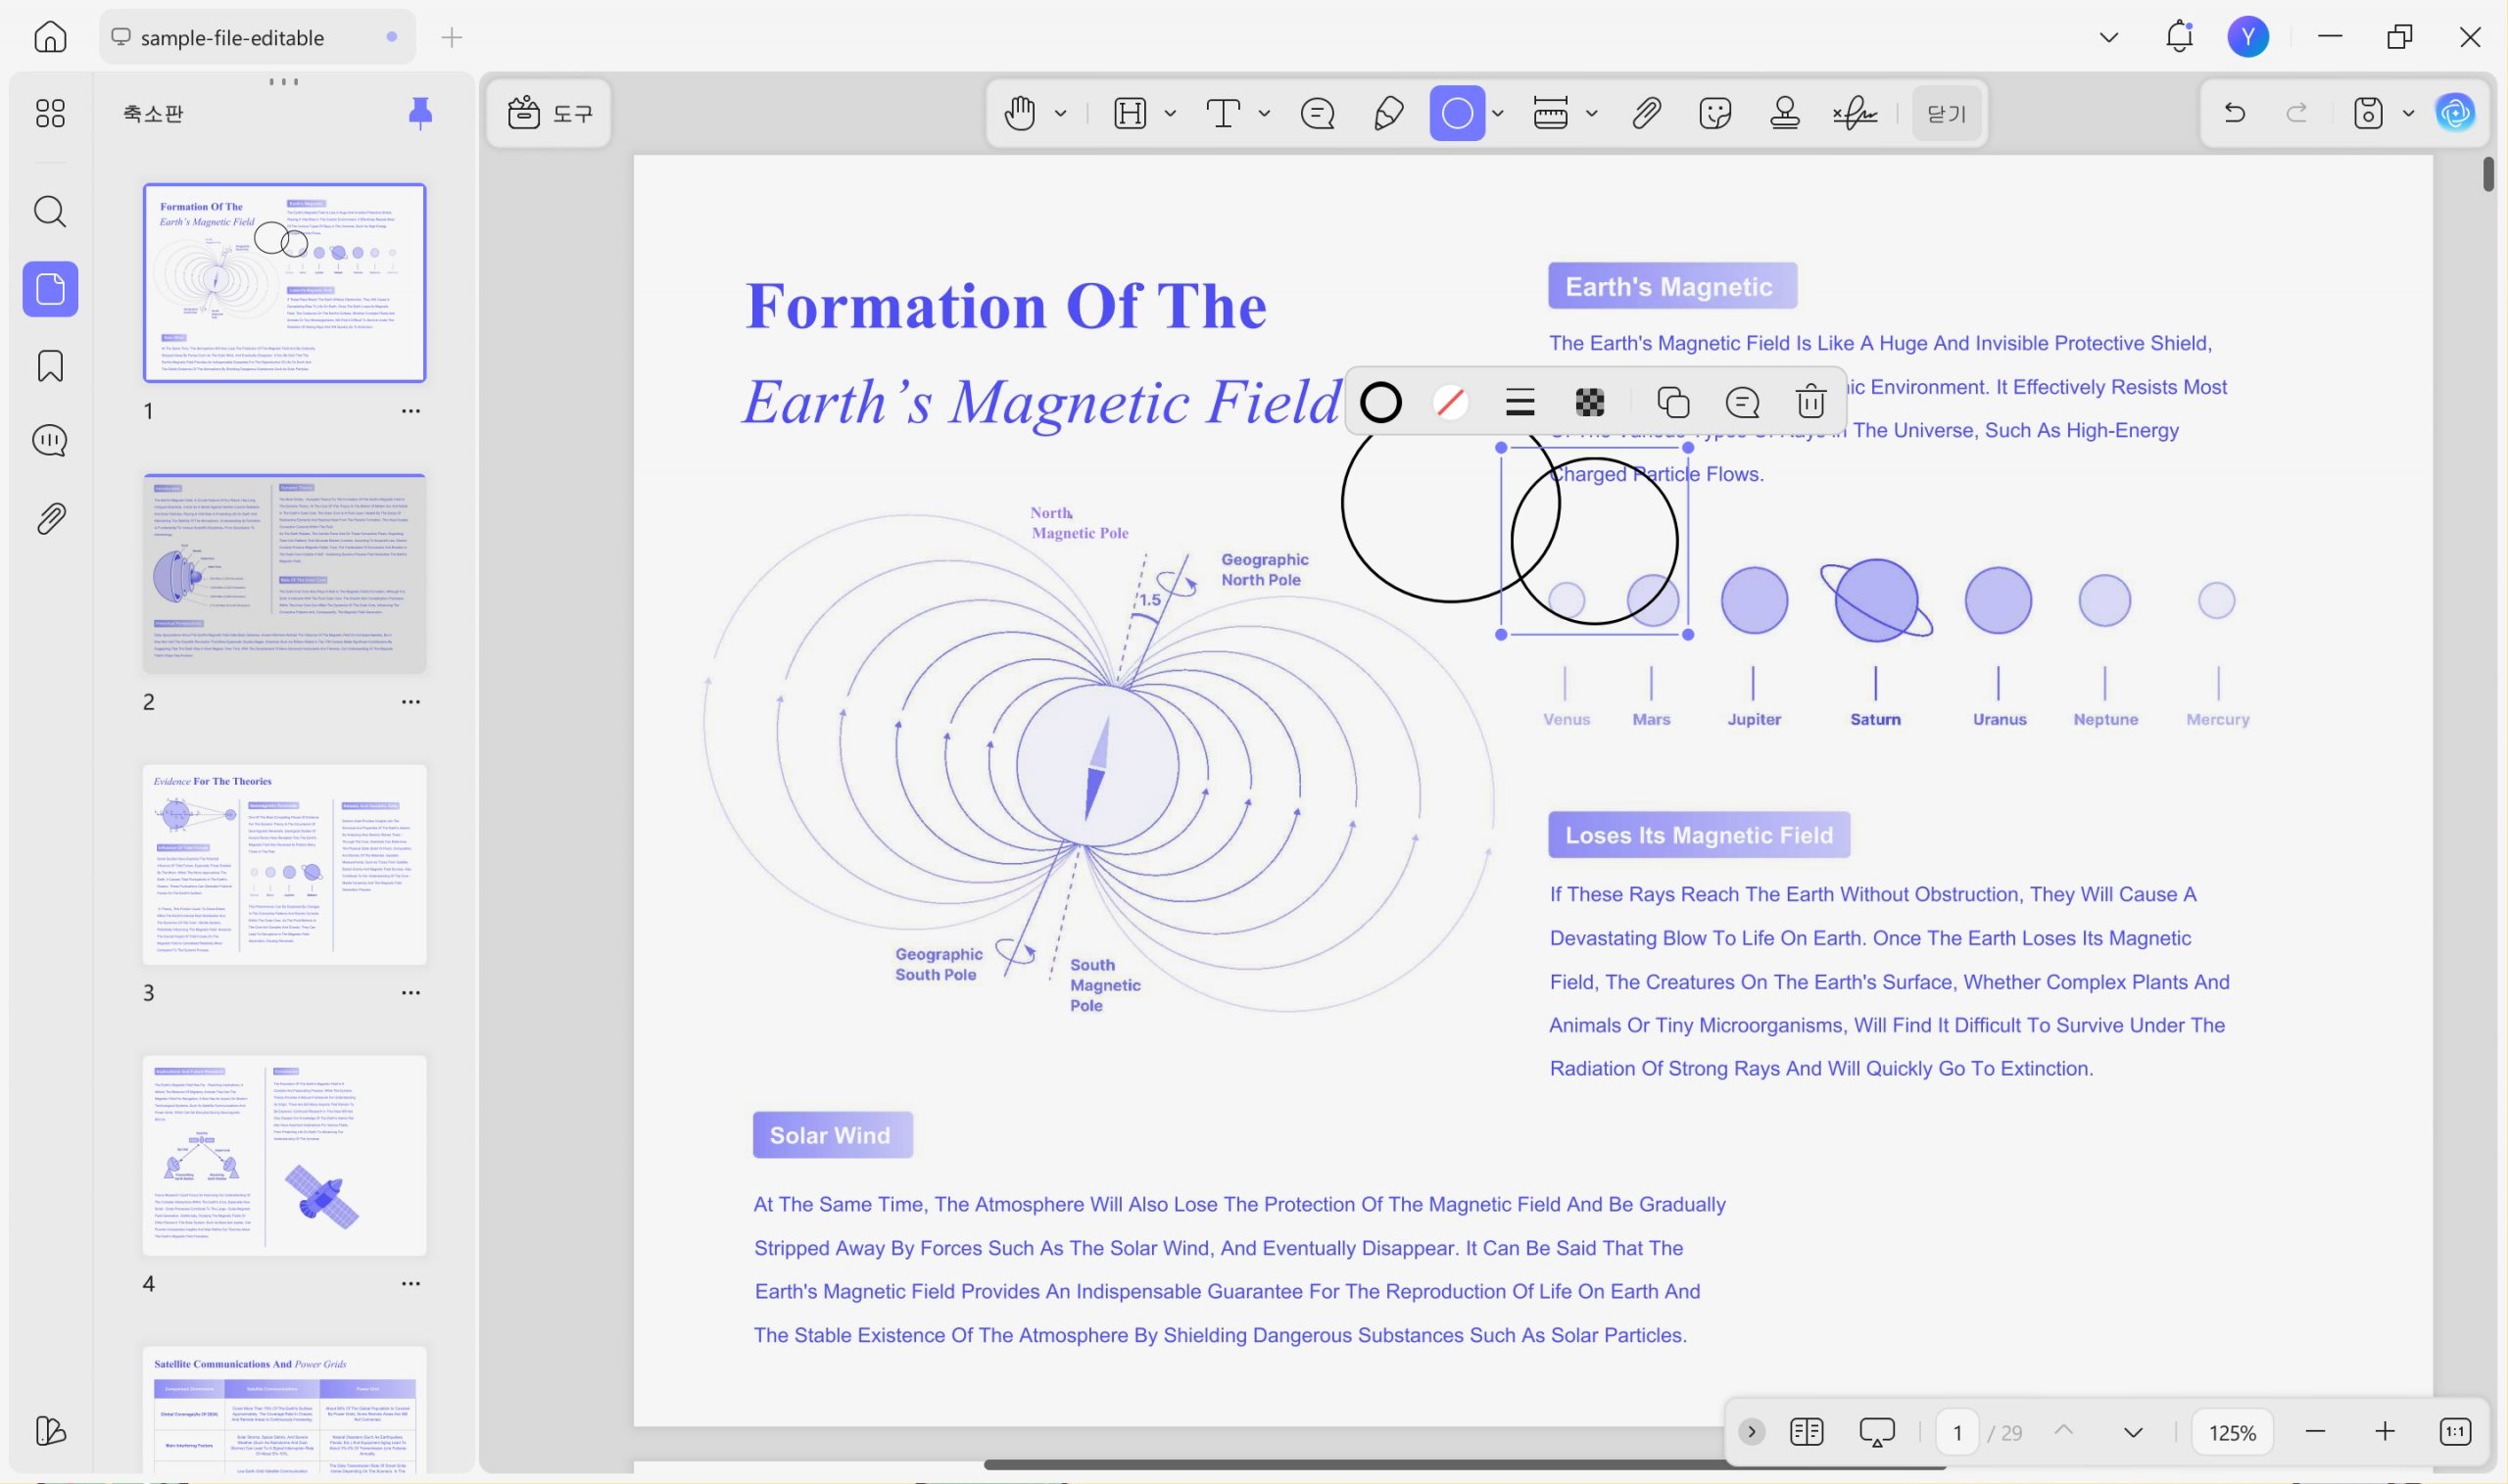2508x1484 pixels.
Task: Click the 닫기 close button
Action: [1946, 113]
